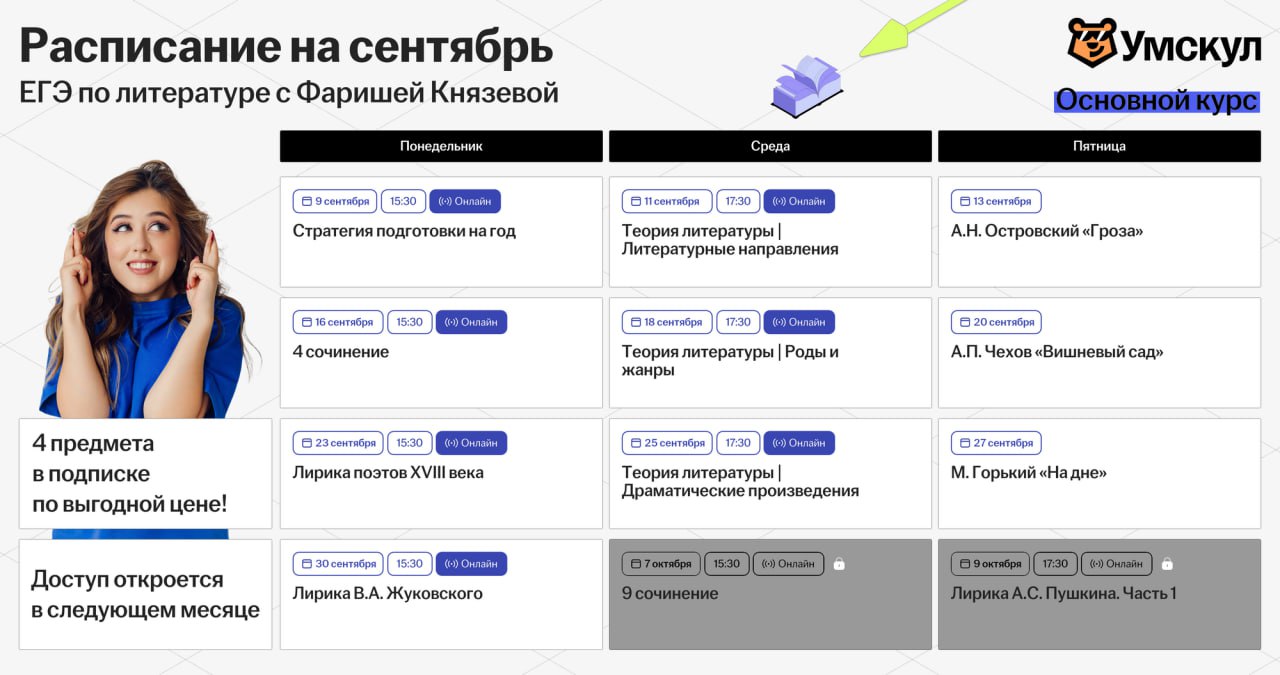Click the 30 сентября calendar date badge

pos(337,564)
